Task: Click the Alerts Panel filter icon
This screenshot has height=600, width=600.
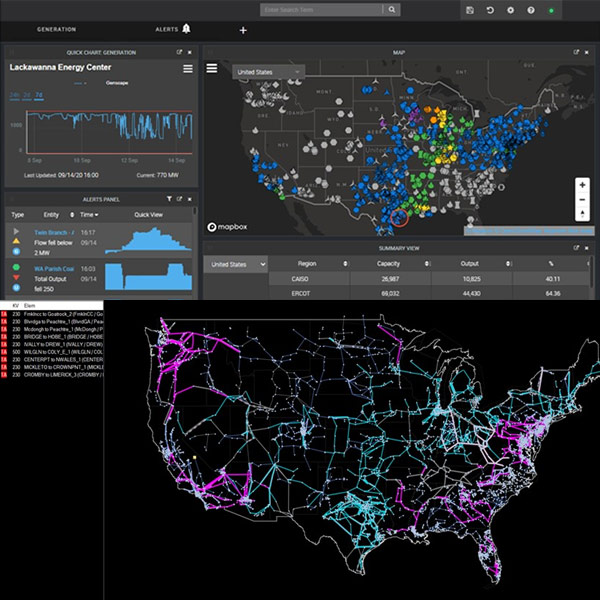Action: click(169, 199)
